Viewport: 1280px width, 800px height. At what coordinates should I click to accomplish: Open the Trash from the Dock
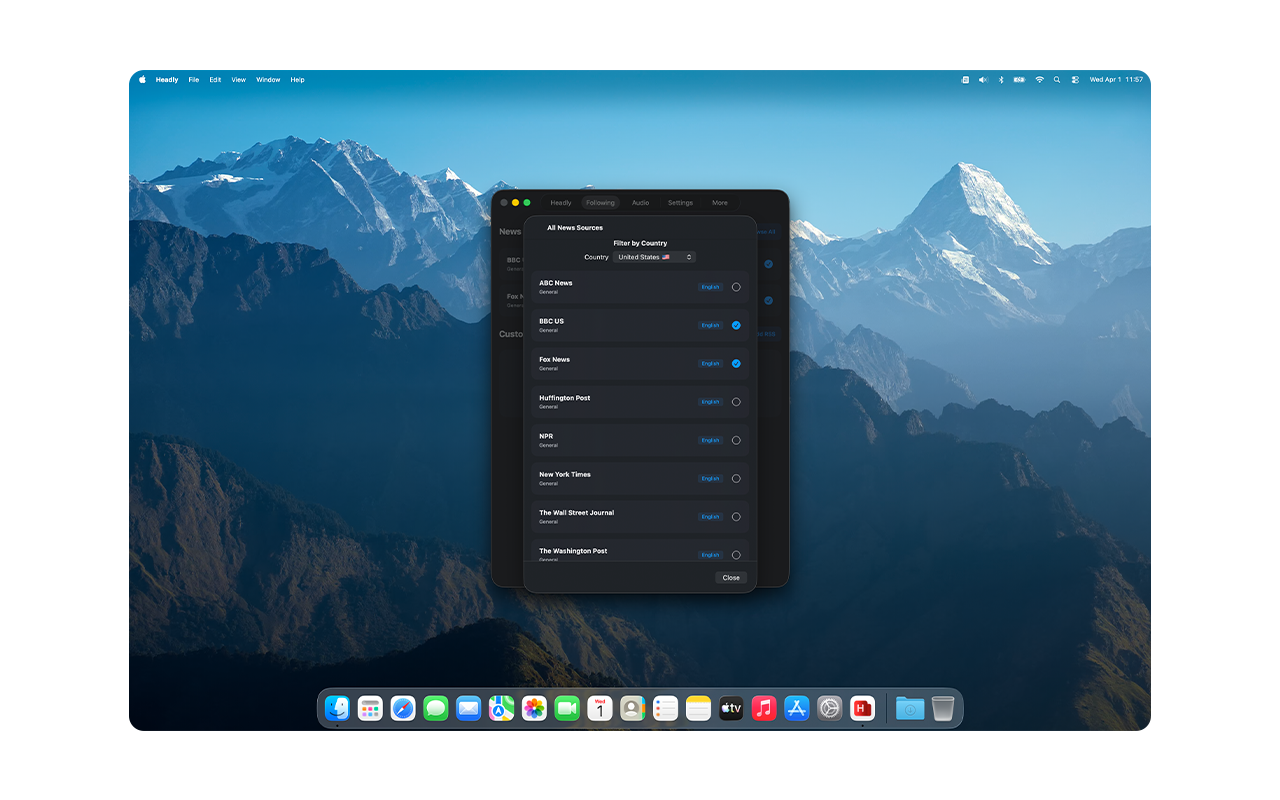pos(943,709)
